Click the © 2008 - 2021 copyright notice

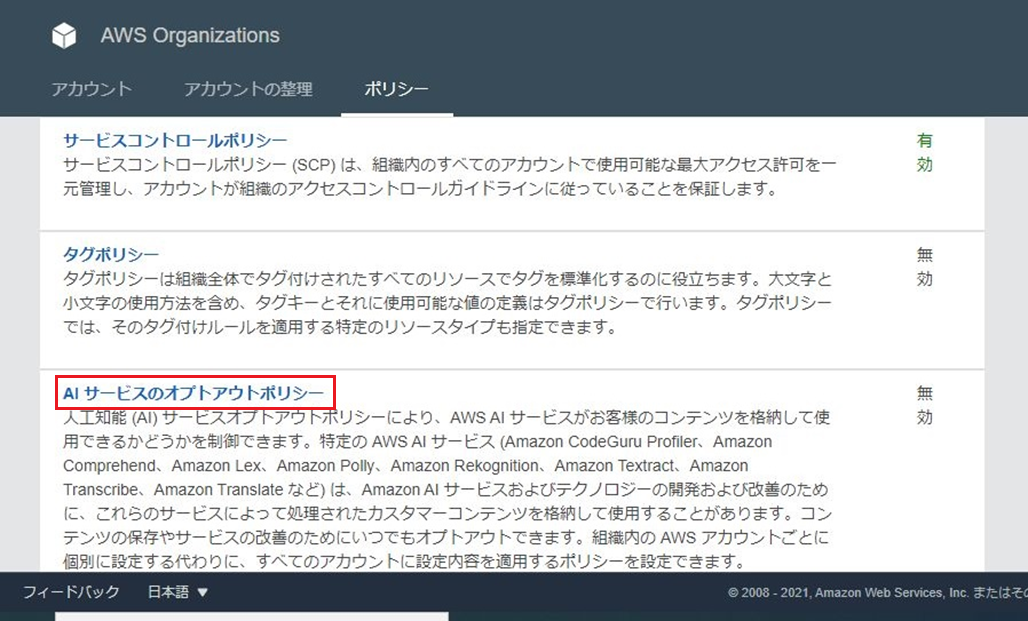point(877,593)
